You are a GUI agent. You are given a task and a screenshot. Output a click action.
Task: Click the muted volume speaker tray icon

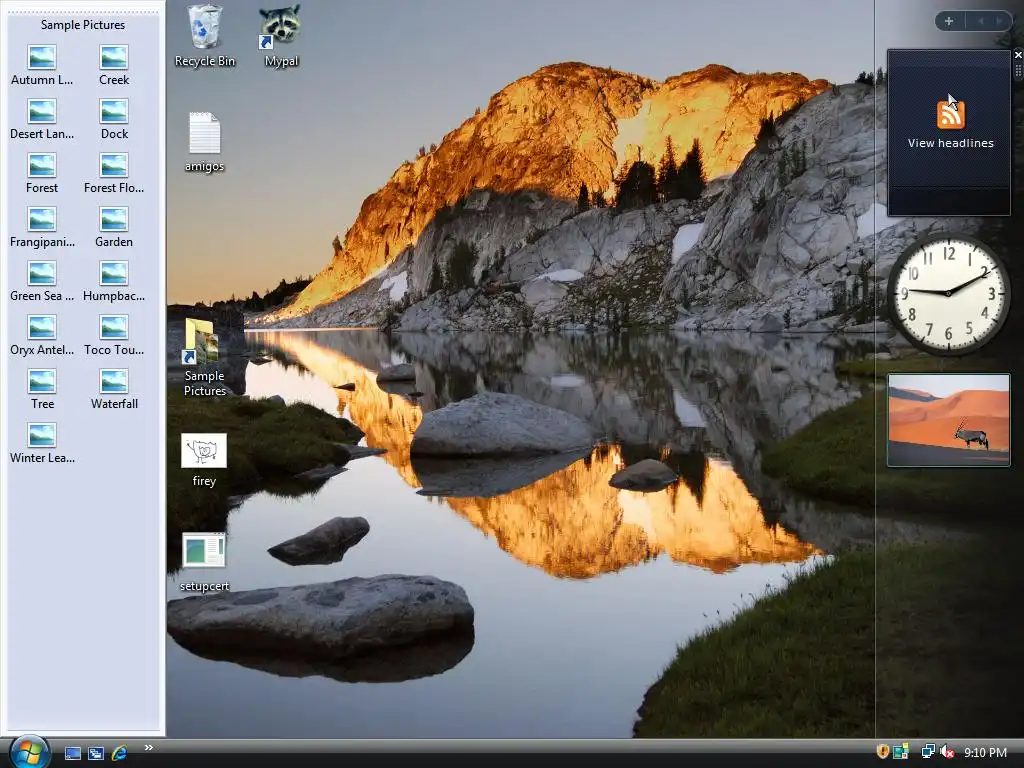(x=947, y=752)
